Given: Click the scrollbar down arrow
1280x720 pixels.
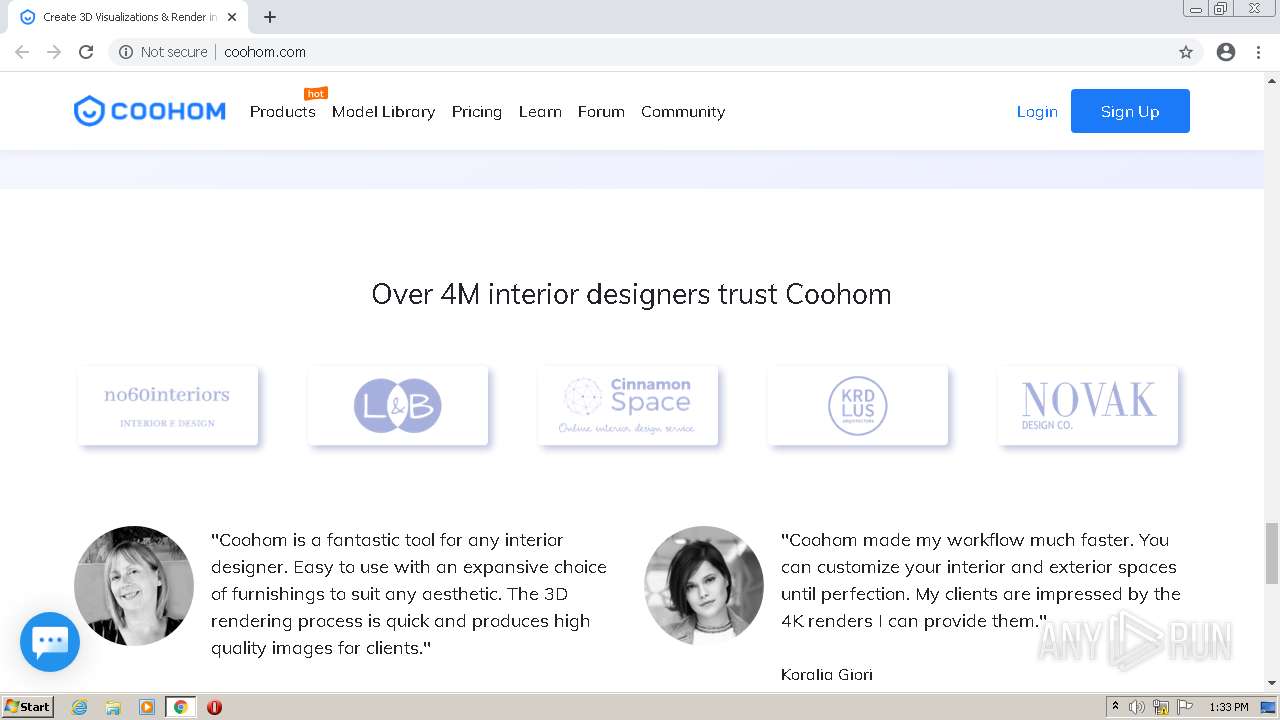Looking at the screenshot, I should pos(1272,683).
